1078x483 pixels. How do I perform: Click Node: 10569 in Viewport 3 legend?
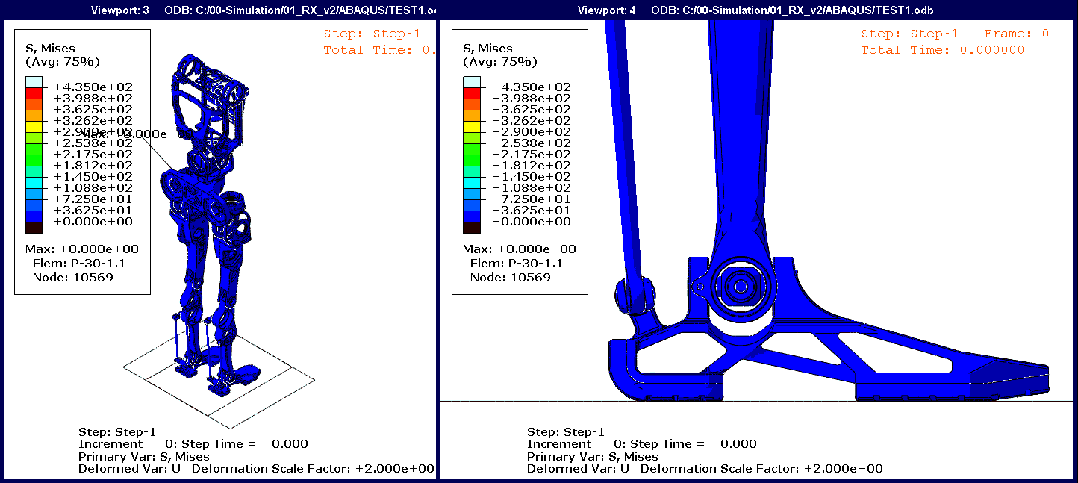tap(73, 277)
